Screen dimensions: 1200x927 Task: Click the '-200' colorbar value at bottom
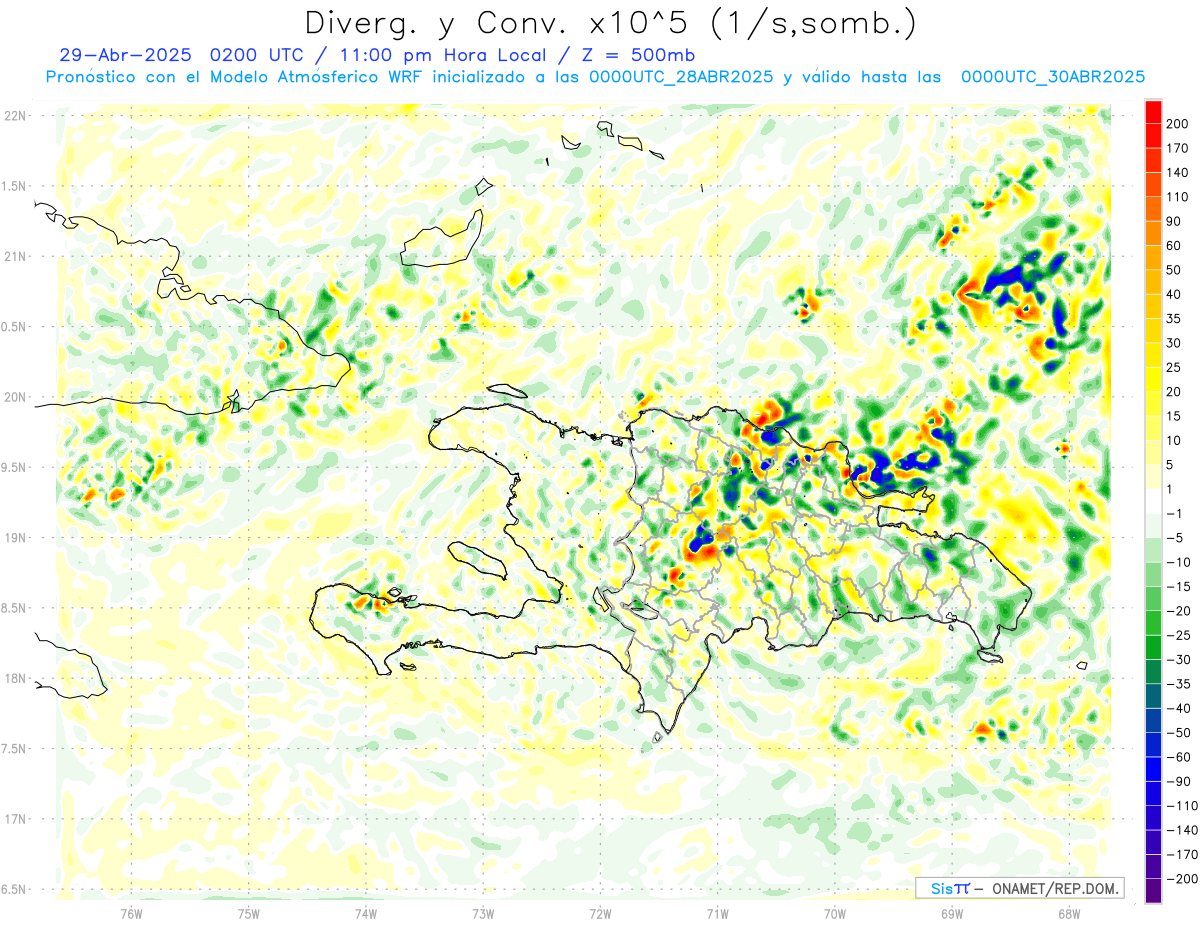tap(1183, 879)
